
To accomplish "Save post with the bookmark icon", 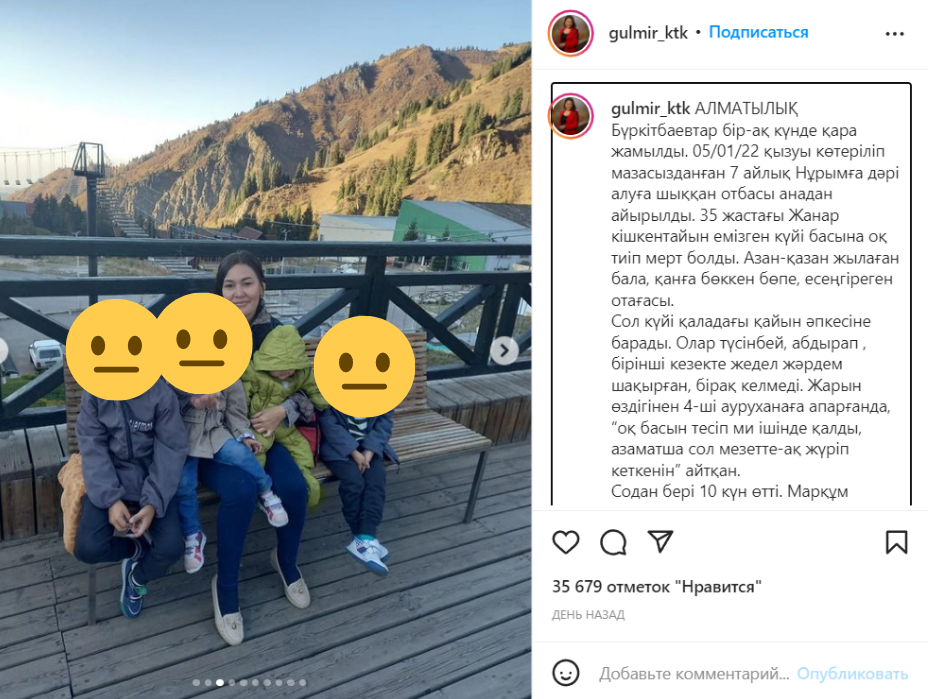I will click(896, 542).
